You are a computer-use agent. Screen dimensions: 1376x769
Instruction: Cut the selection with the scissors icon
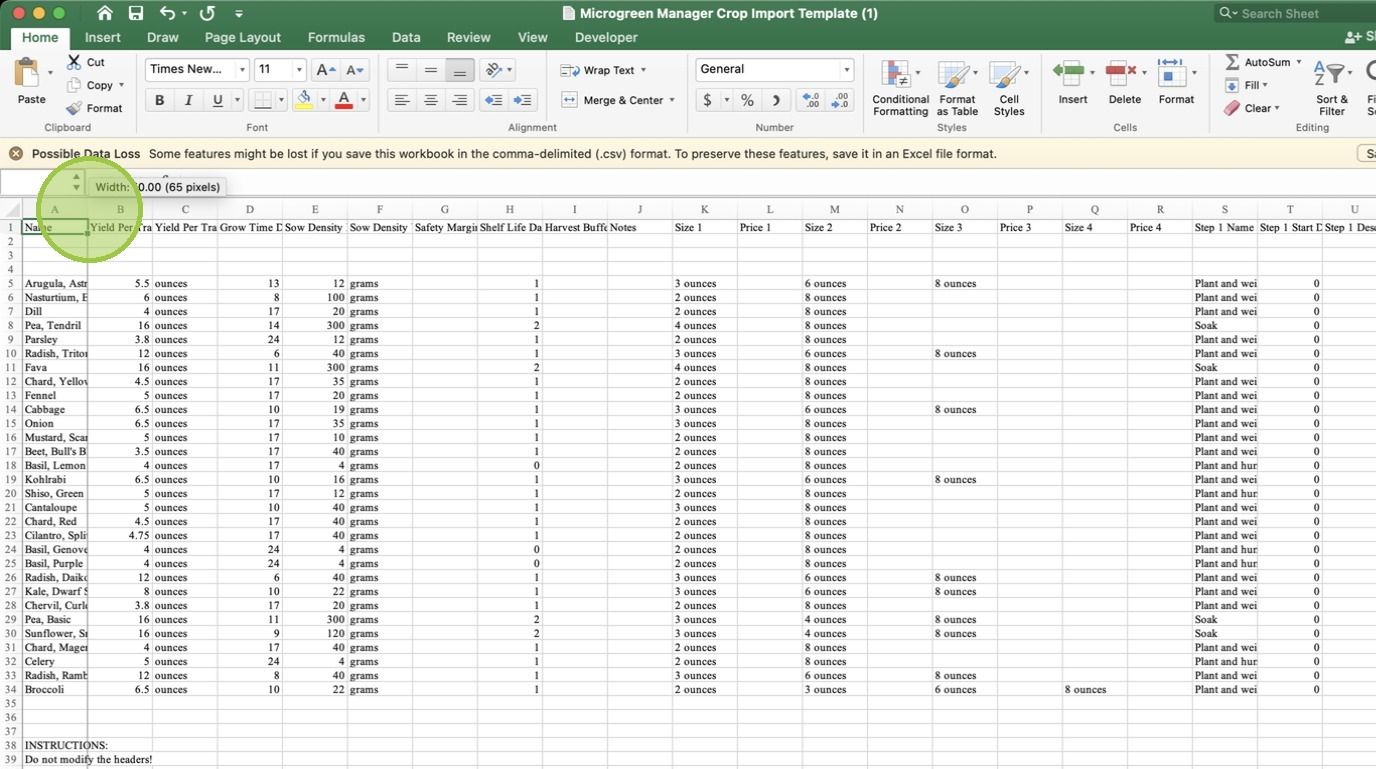point(74,62)
